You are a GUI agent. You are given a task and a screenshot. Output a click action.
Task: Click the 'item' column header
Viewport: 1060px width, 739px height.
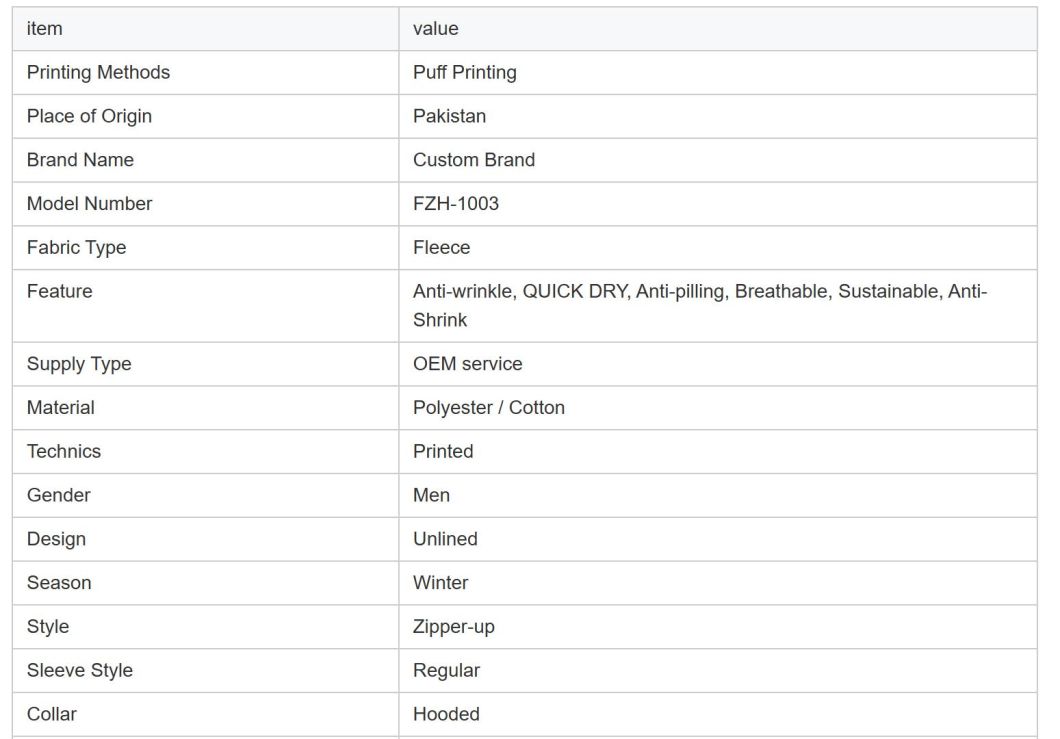206,29
